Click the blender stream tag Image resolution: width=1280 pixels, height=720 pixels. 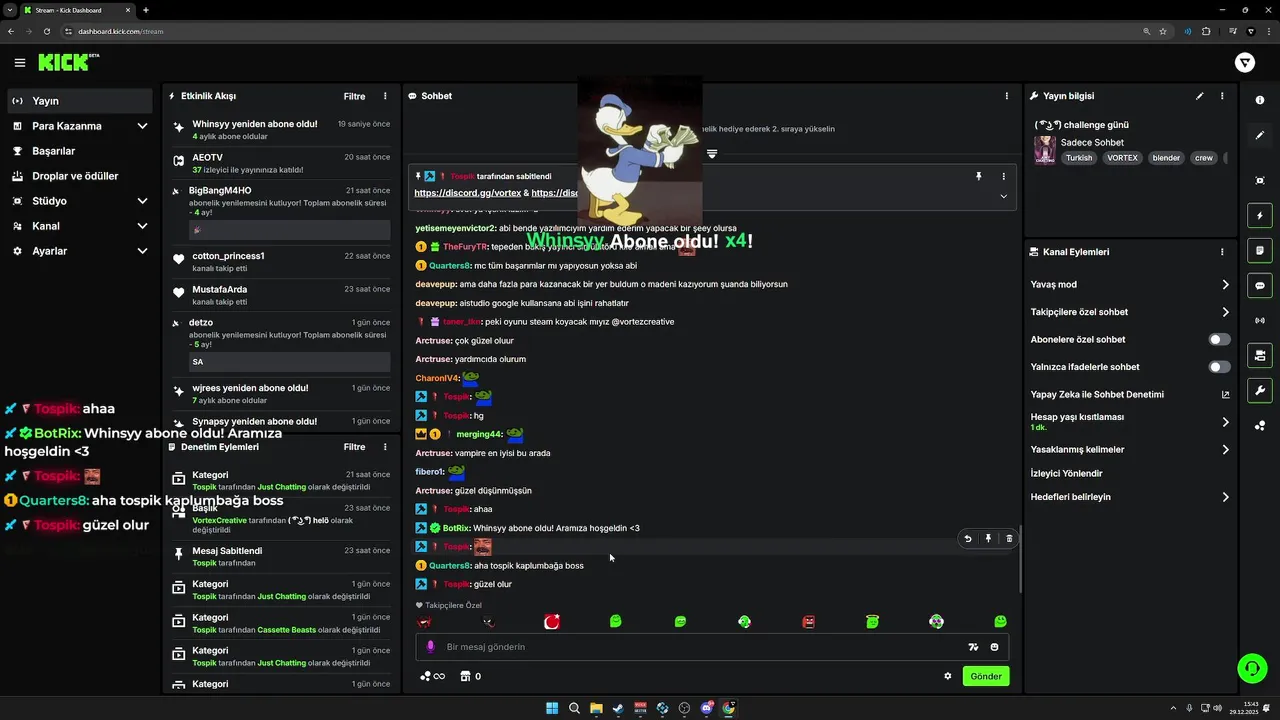1166,158
